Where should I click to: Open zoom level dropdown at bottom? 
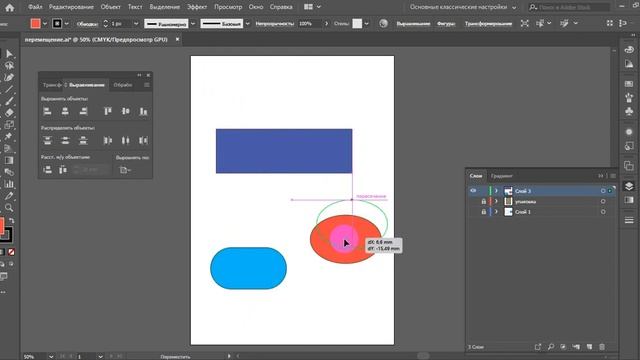[x=51, y=357]
